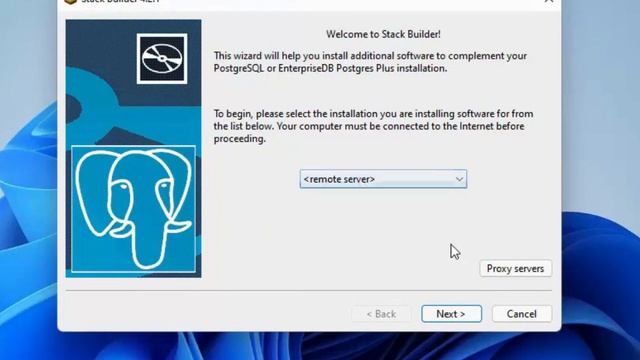Click the Cancel button
The height and width of the screenshot is (360, 640).
click(x=522, y=313)
